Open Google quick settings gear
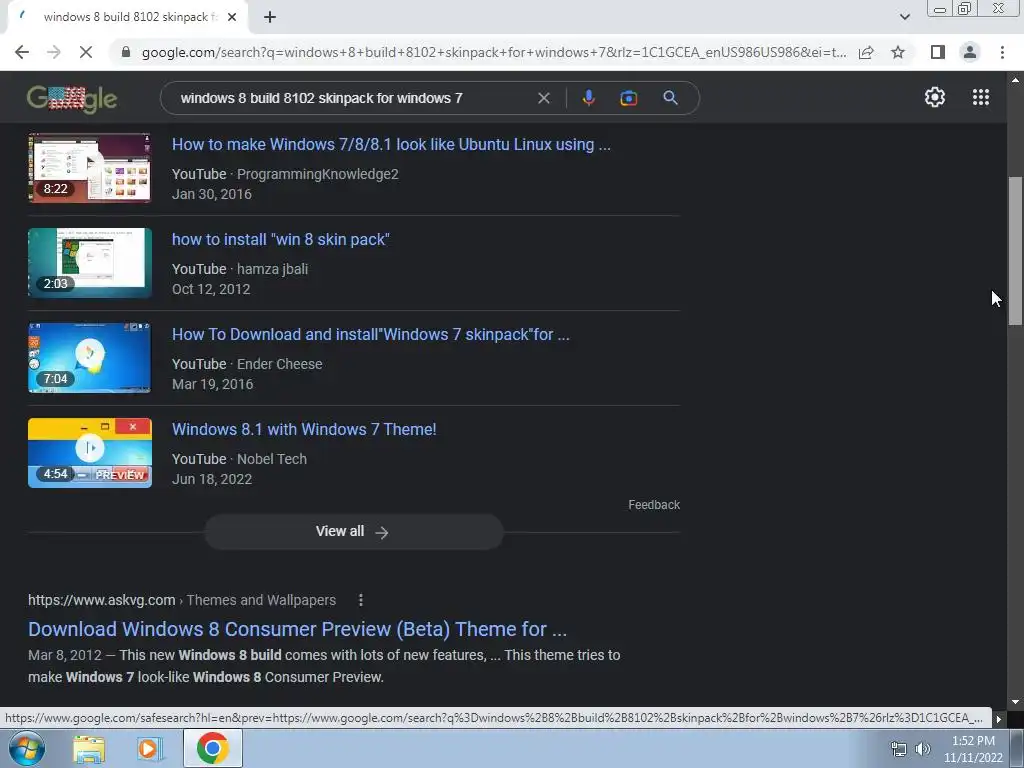The image size is (1024, 768). point(935,97)
